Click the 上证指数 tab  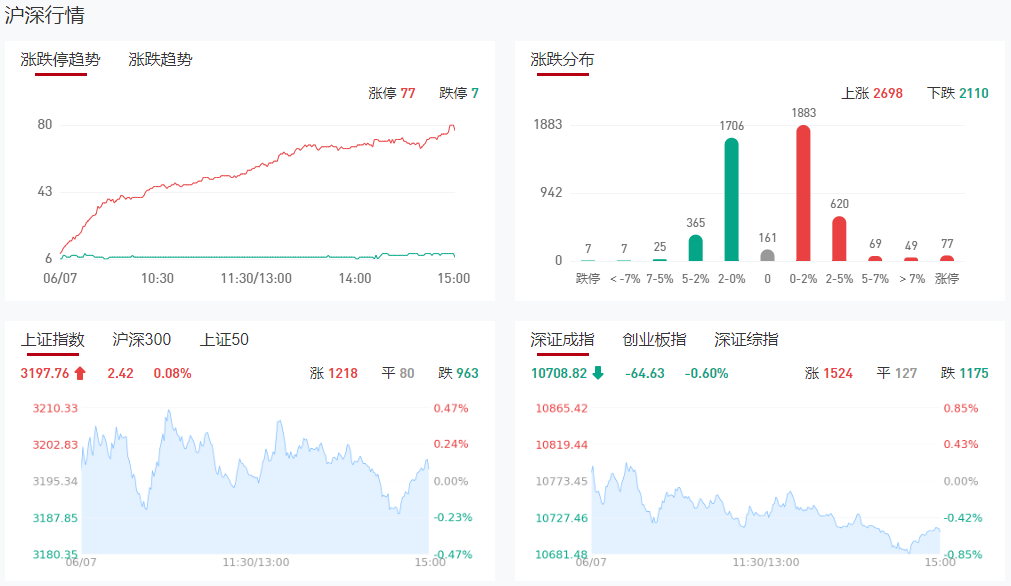click(53, 340)
